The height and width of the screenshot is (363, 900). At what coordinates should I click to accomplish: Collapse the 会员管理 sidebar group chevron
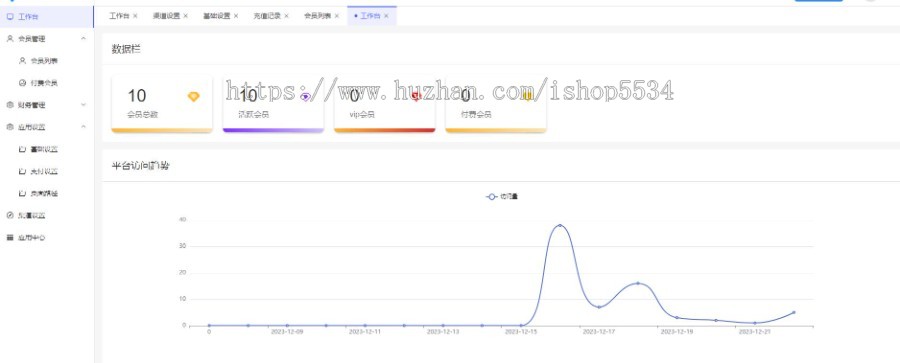(83, 38)
